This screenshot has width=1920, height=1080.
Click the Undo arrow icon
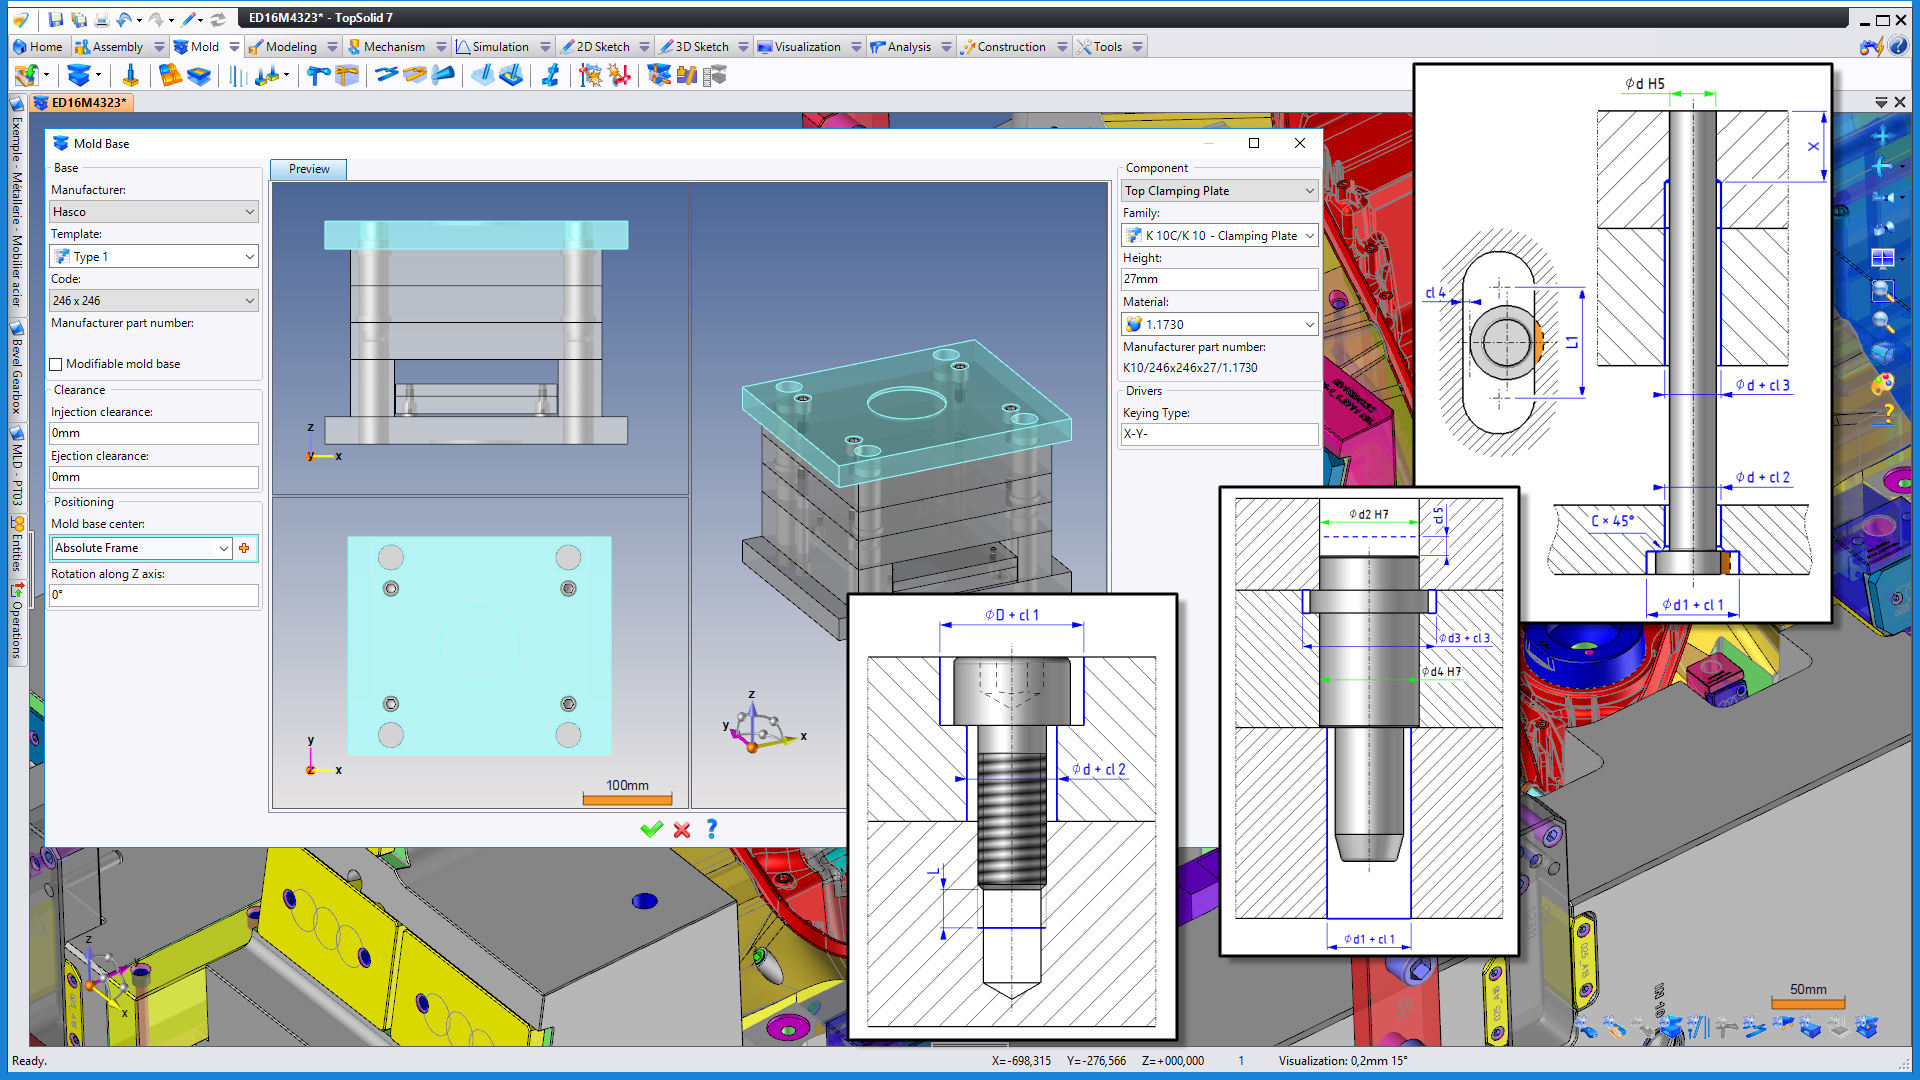click(x=123, y=19)
